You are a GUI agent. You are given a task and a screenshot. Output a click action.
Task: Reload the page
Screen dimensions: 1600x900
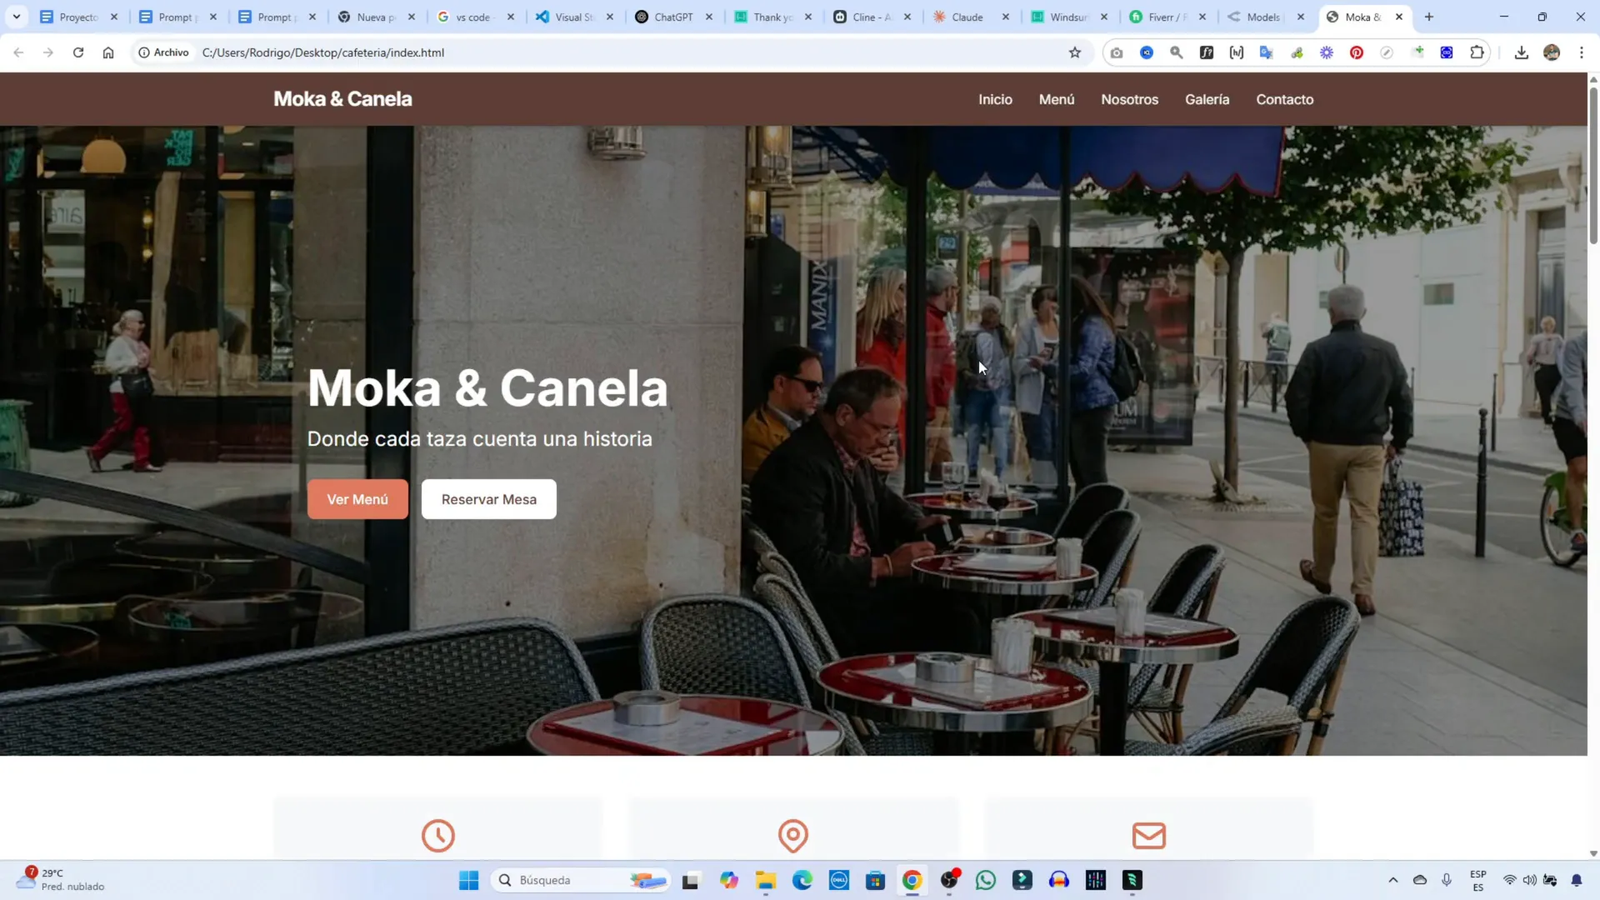(78, 53)
